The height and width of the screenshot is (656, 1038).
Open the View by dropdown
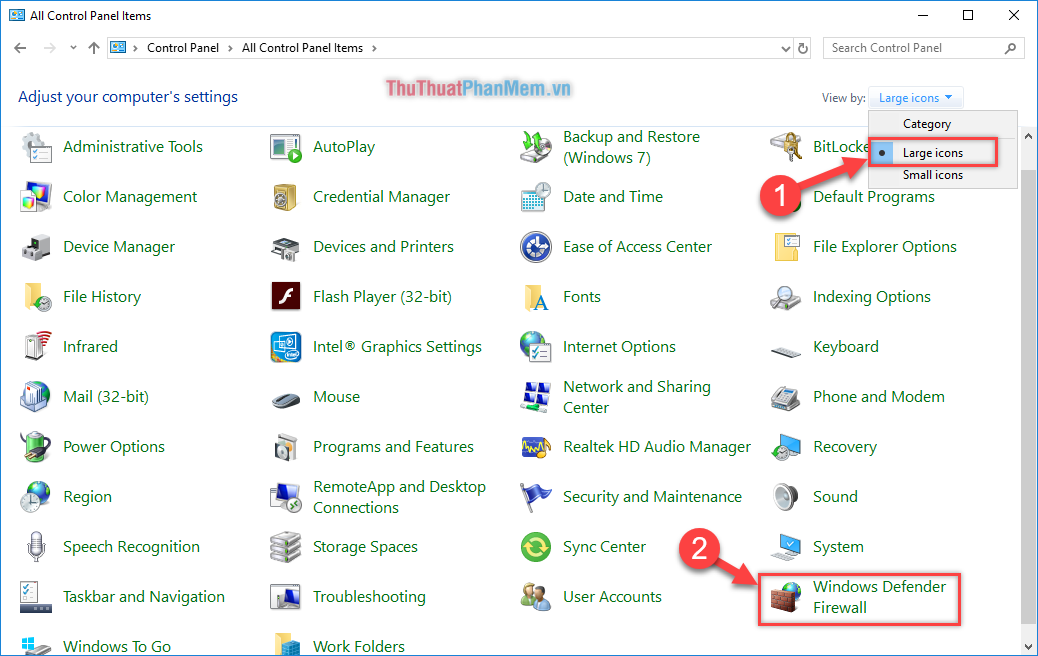tap(914, 97)
